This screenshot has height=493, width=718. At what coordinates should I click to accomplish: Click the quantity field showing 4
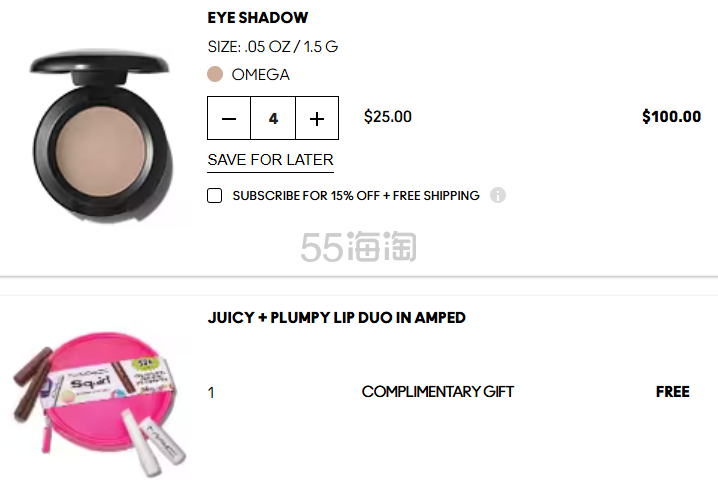point(273,118)
